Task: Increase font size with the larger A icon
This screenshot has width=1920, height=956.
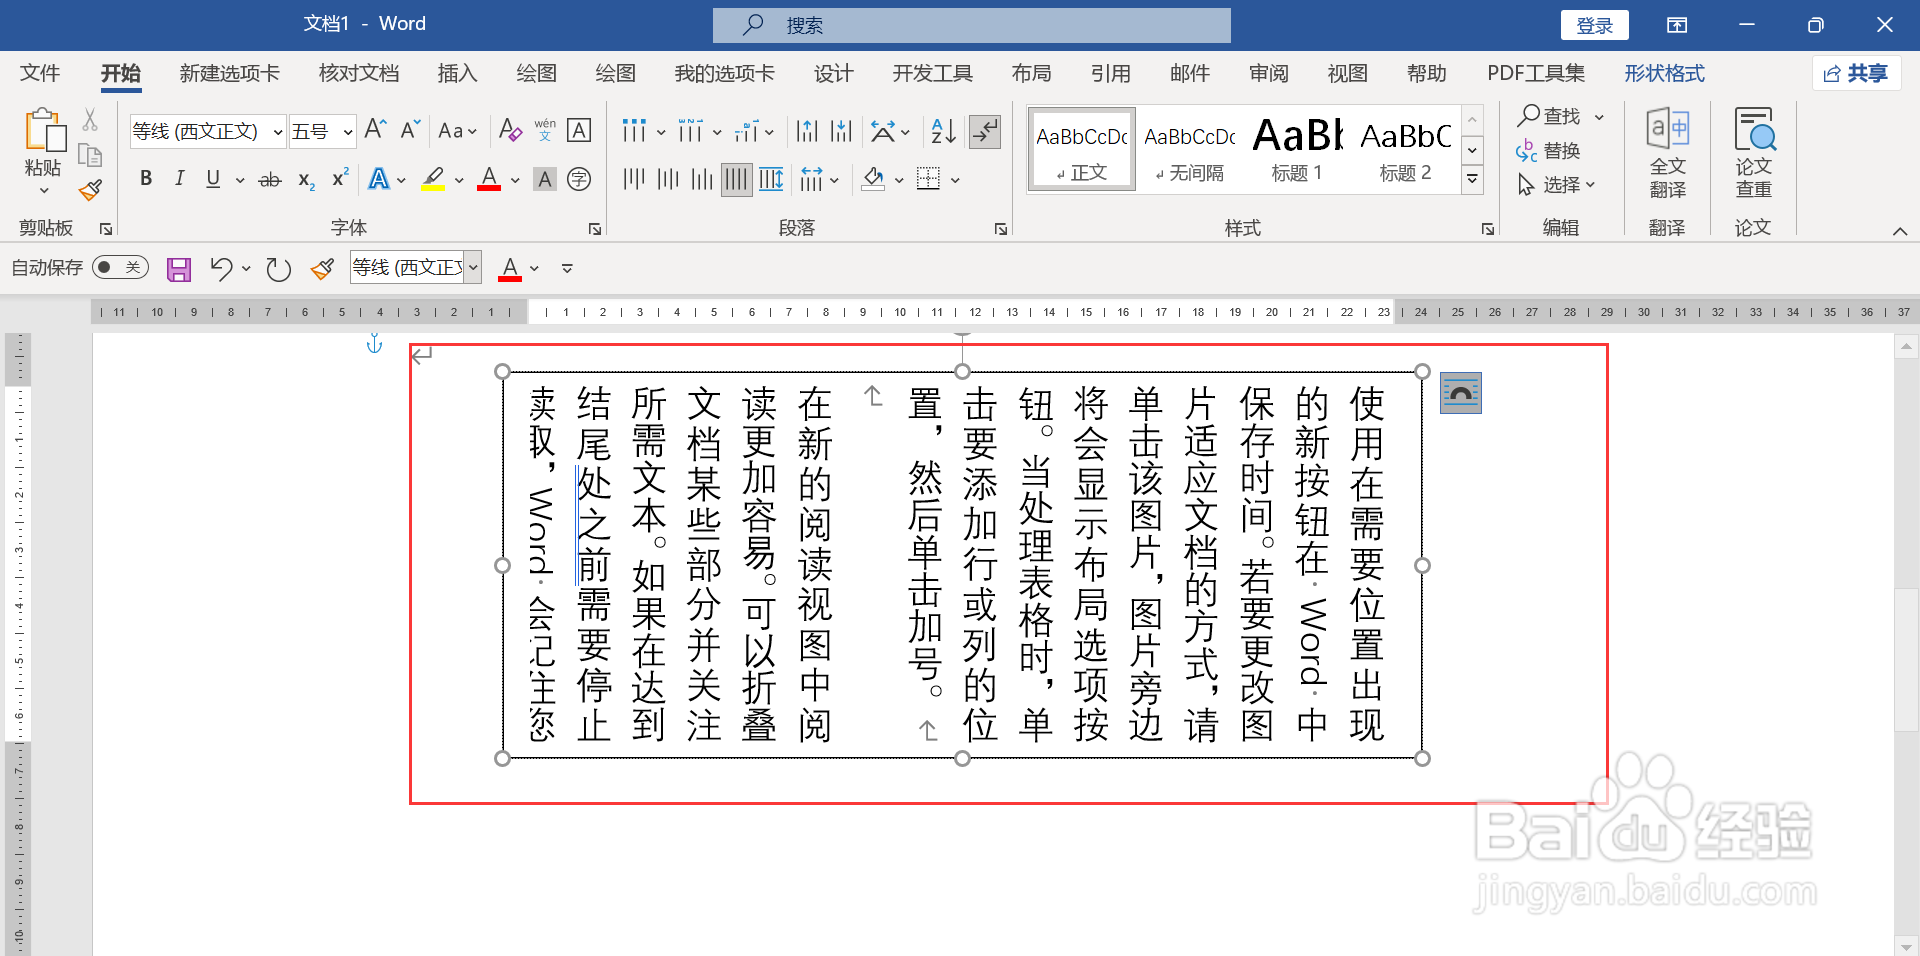Action: coord(375,130)
